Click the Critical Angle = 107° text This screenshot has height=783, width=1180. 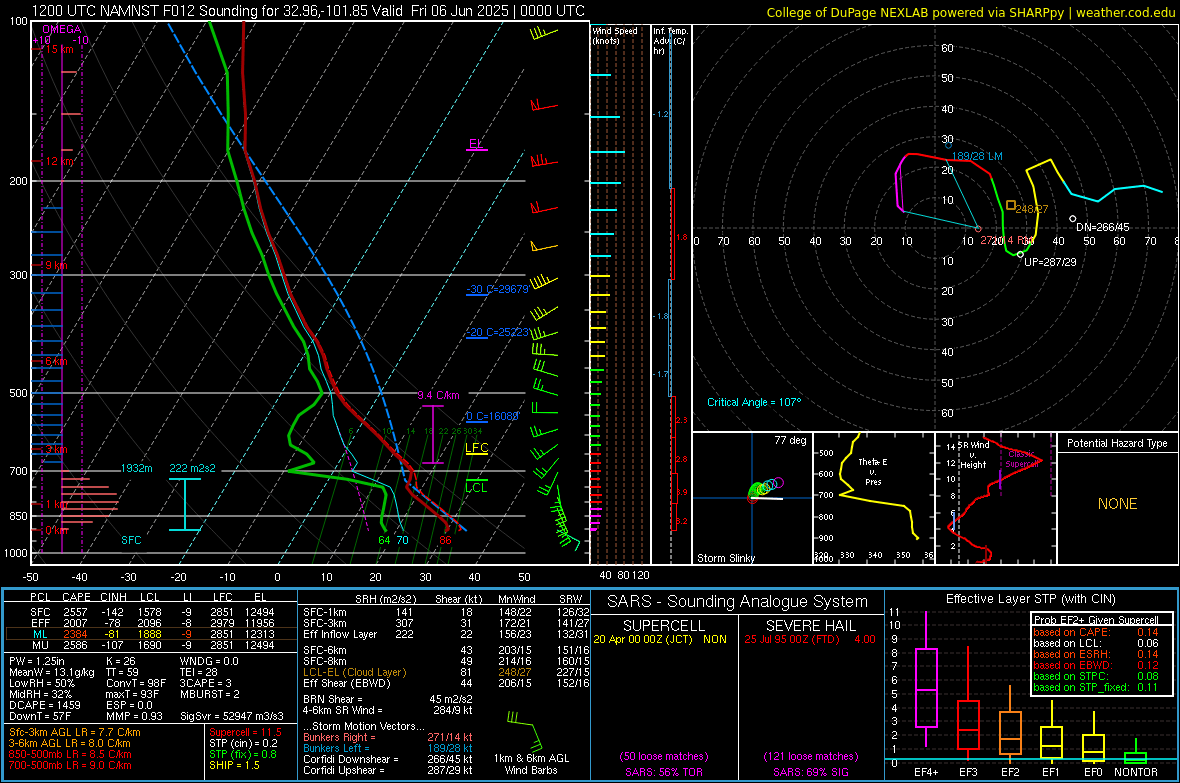coord(754,402)
